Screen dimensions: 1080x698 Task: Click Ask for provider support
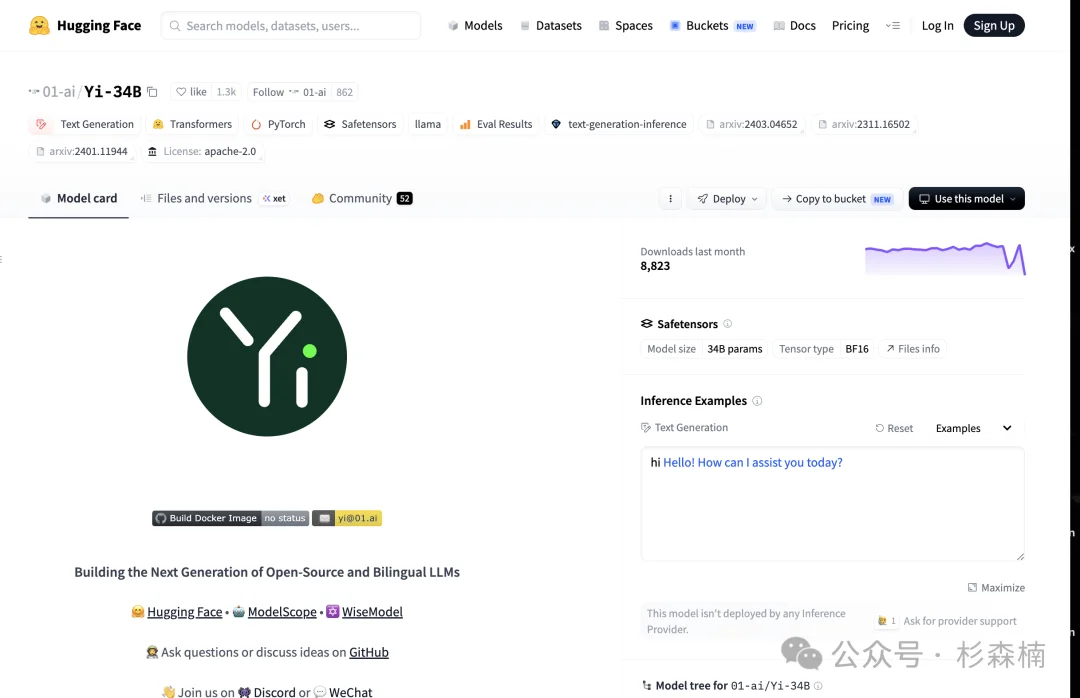coord(959,621)
